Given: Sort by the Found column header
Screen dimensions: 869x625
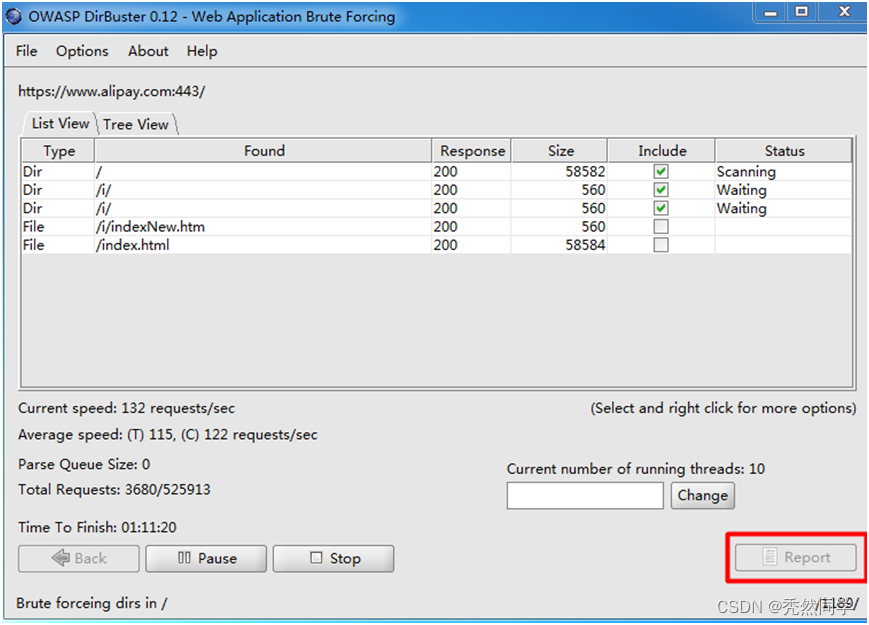Looking at the screenshot, I should coord(264,151).
